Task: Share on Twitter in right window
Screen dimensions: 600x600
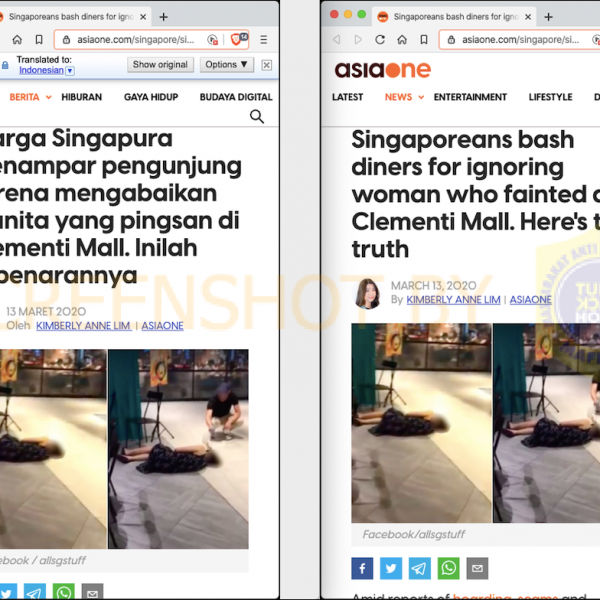Action: pos(391,568)
